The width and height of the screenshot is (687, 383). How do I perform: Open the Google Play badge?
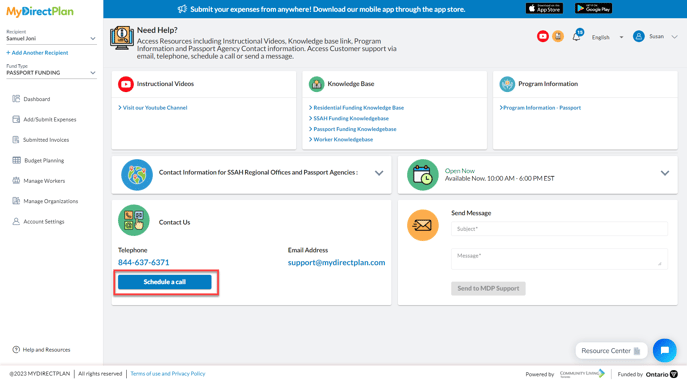[x=593, y=8]
